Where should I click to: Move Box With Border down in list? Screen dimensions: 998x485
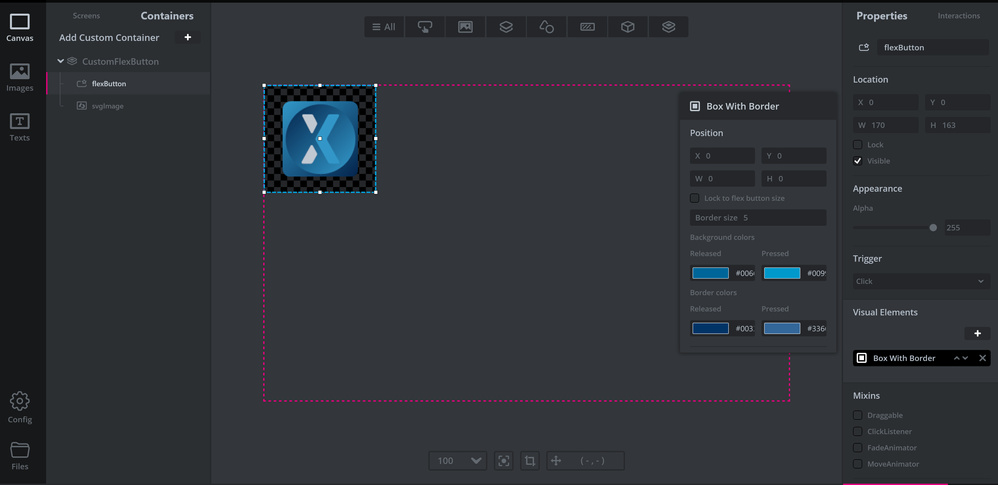[966, 358]
